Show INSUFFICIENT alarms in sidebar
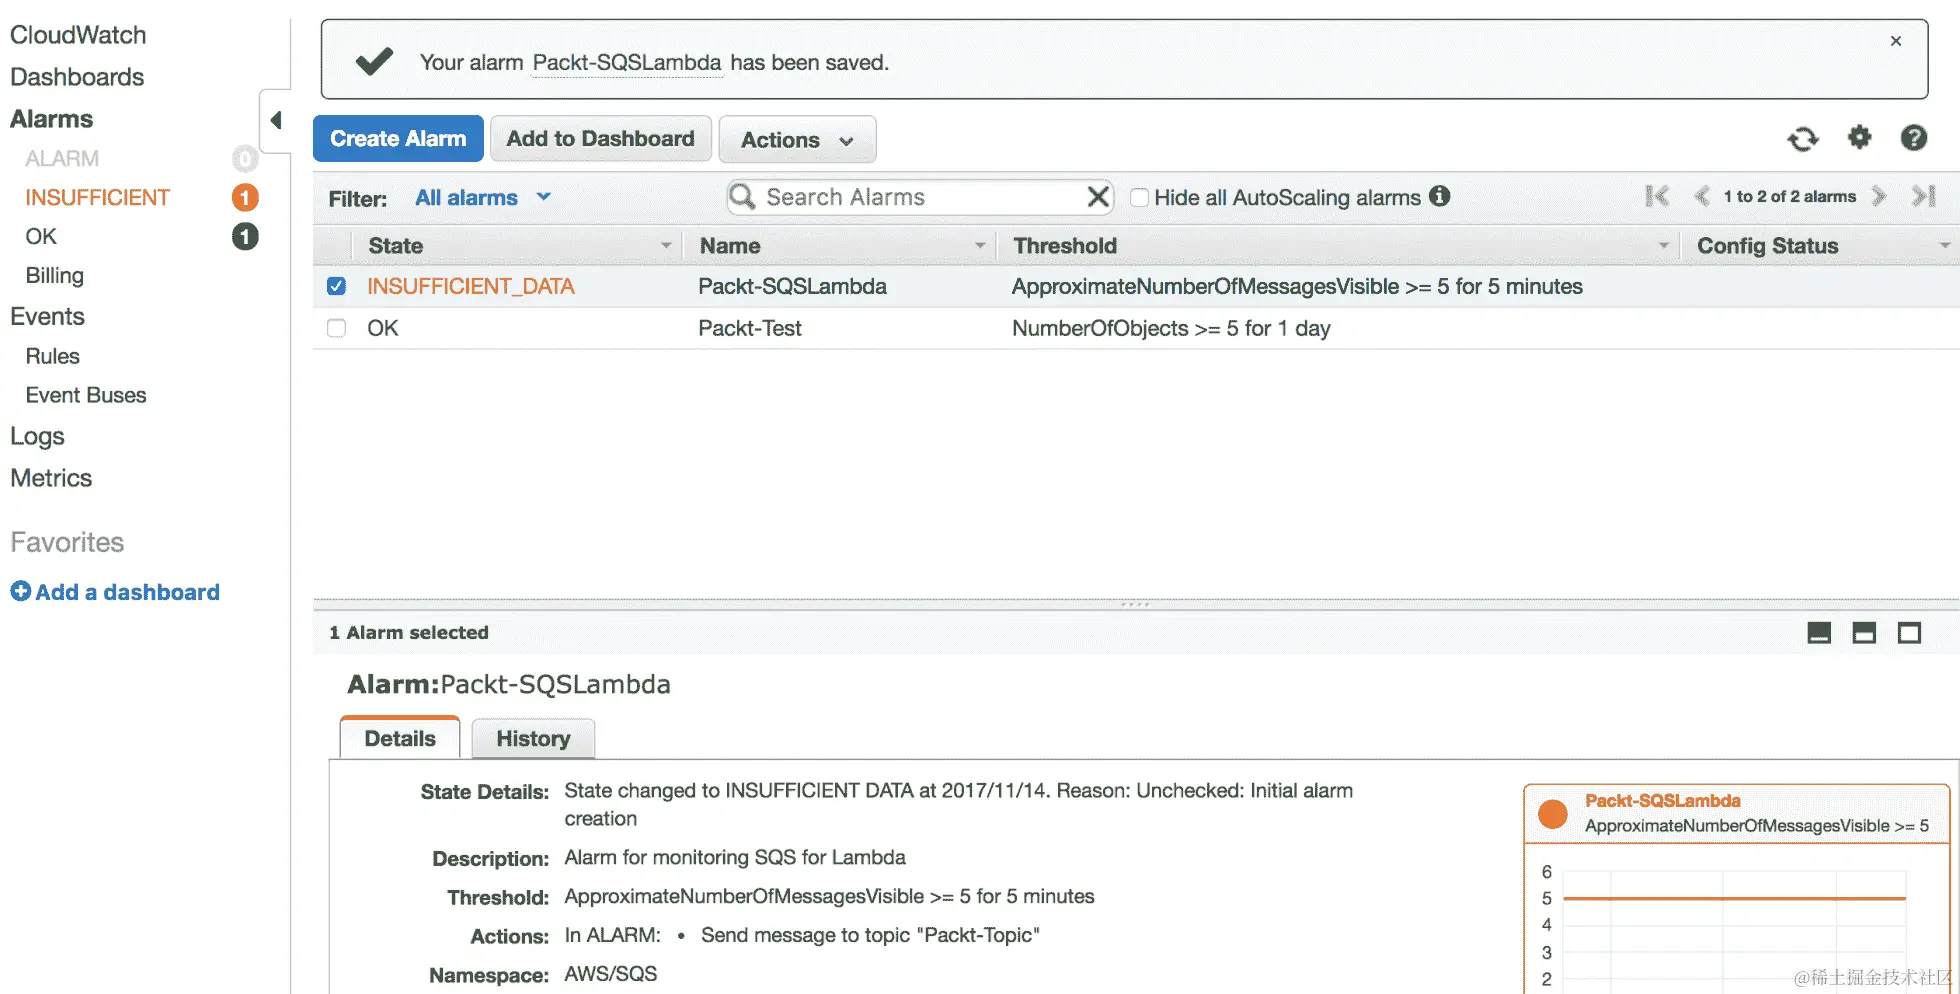 pyautogui.click(x=98, y=198)
